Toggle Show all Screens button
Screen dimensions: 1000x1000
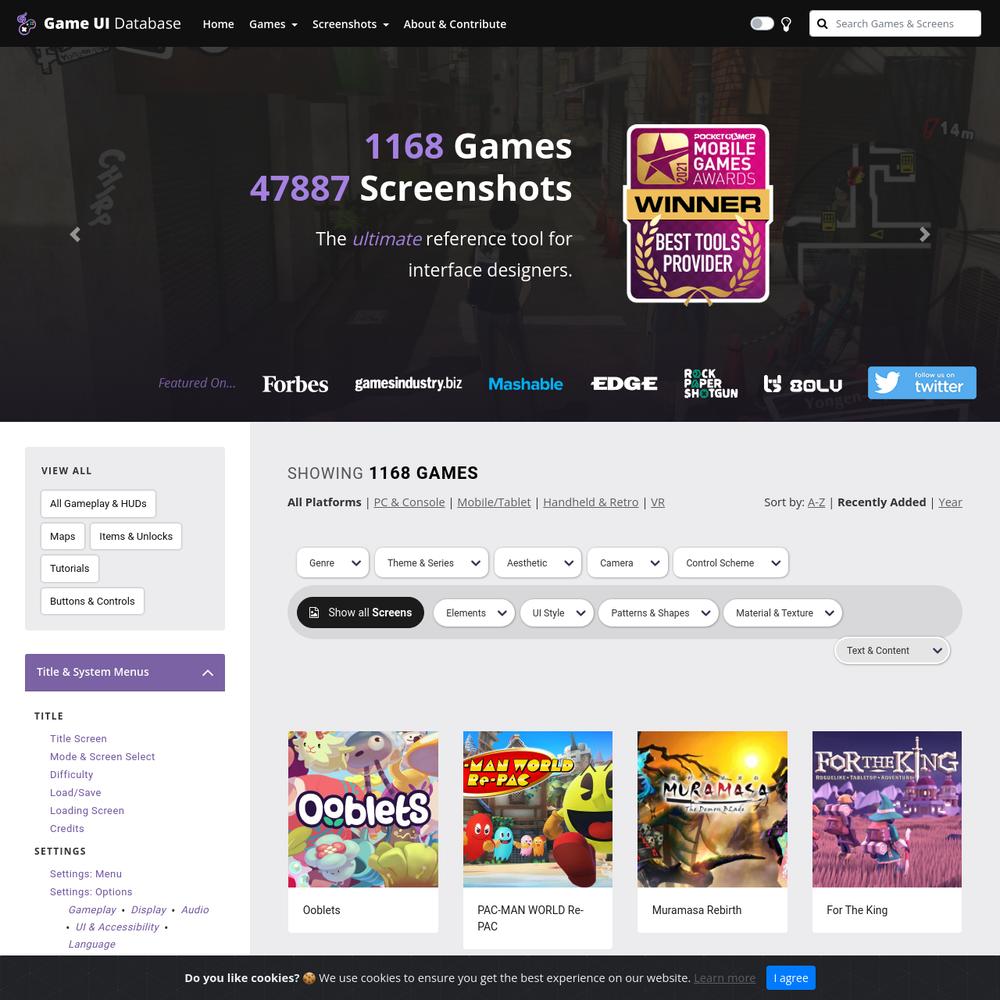click(x=360, y=612)
